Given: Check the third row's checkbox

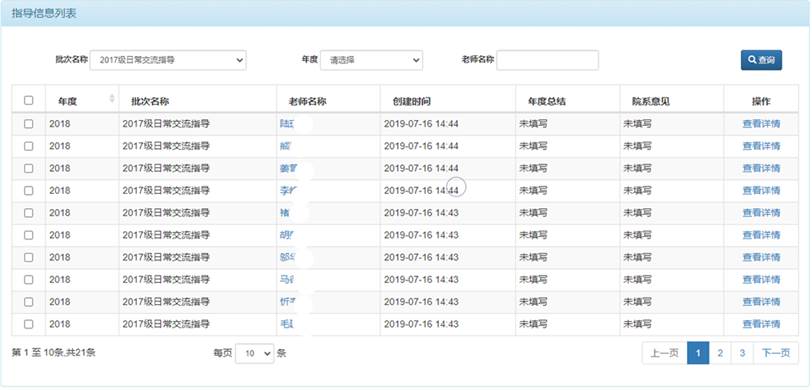Looking at the screenshot, I should [x=28, y=168].
